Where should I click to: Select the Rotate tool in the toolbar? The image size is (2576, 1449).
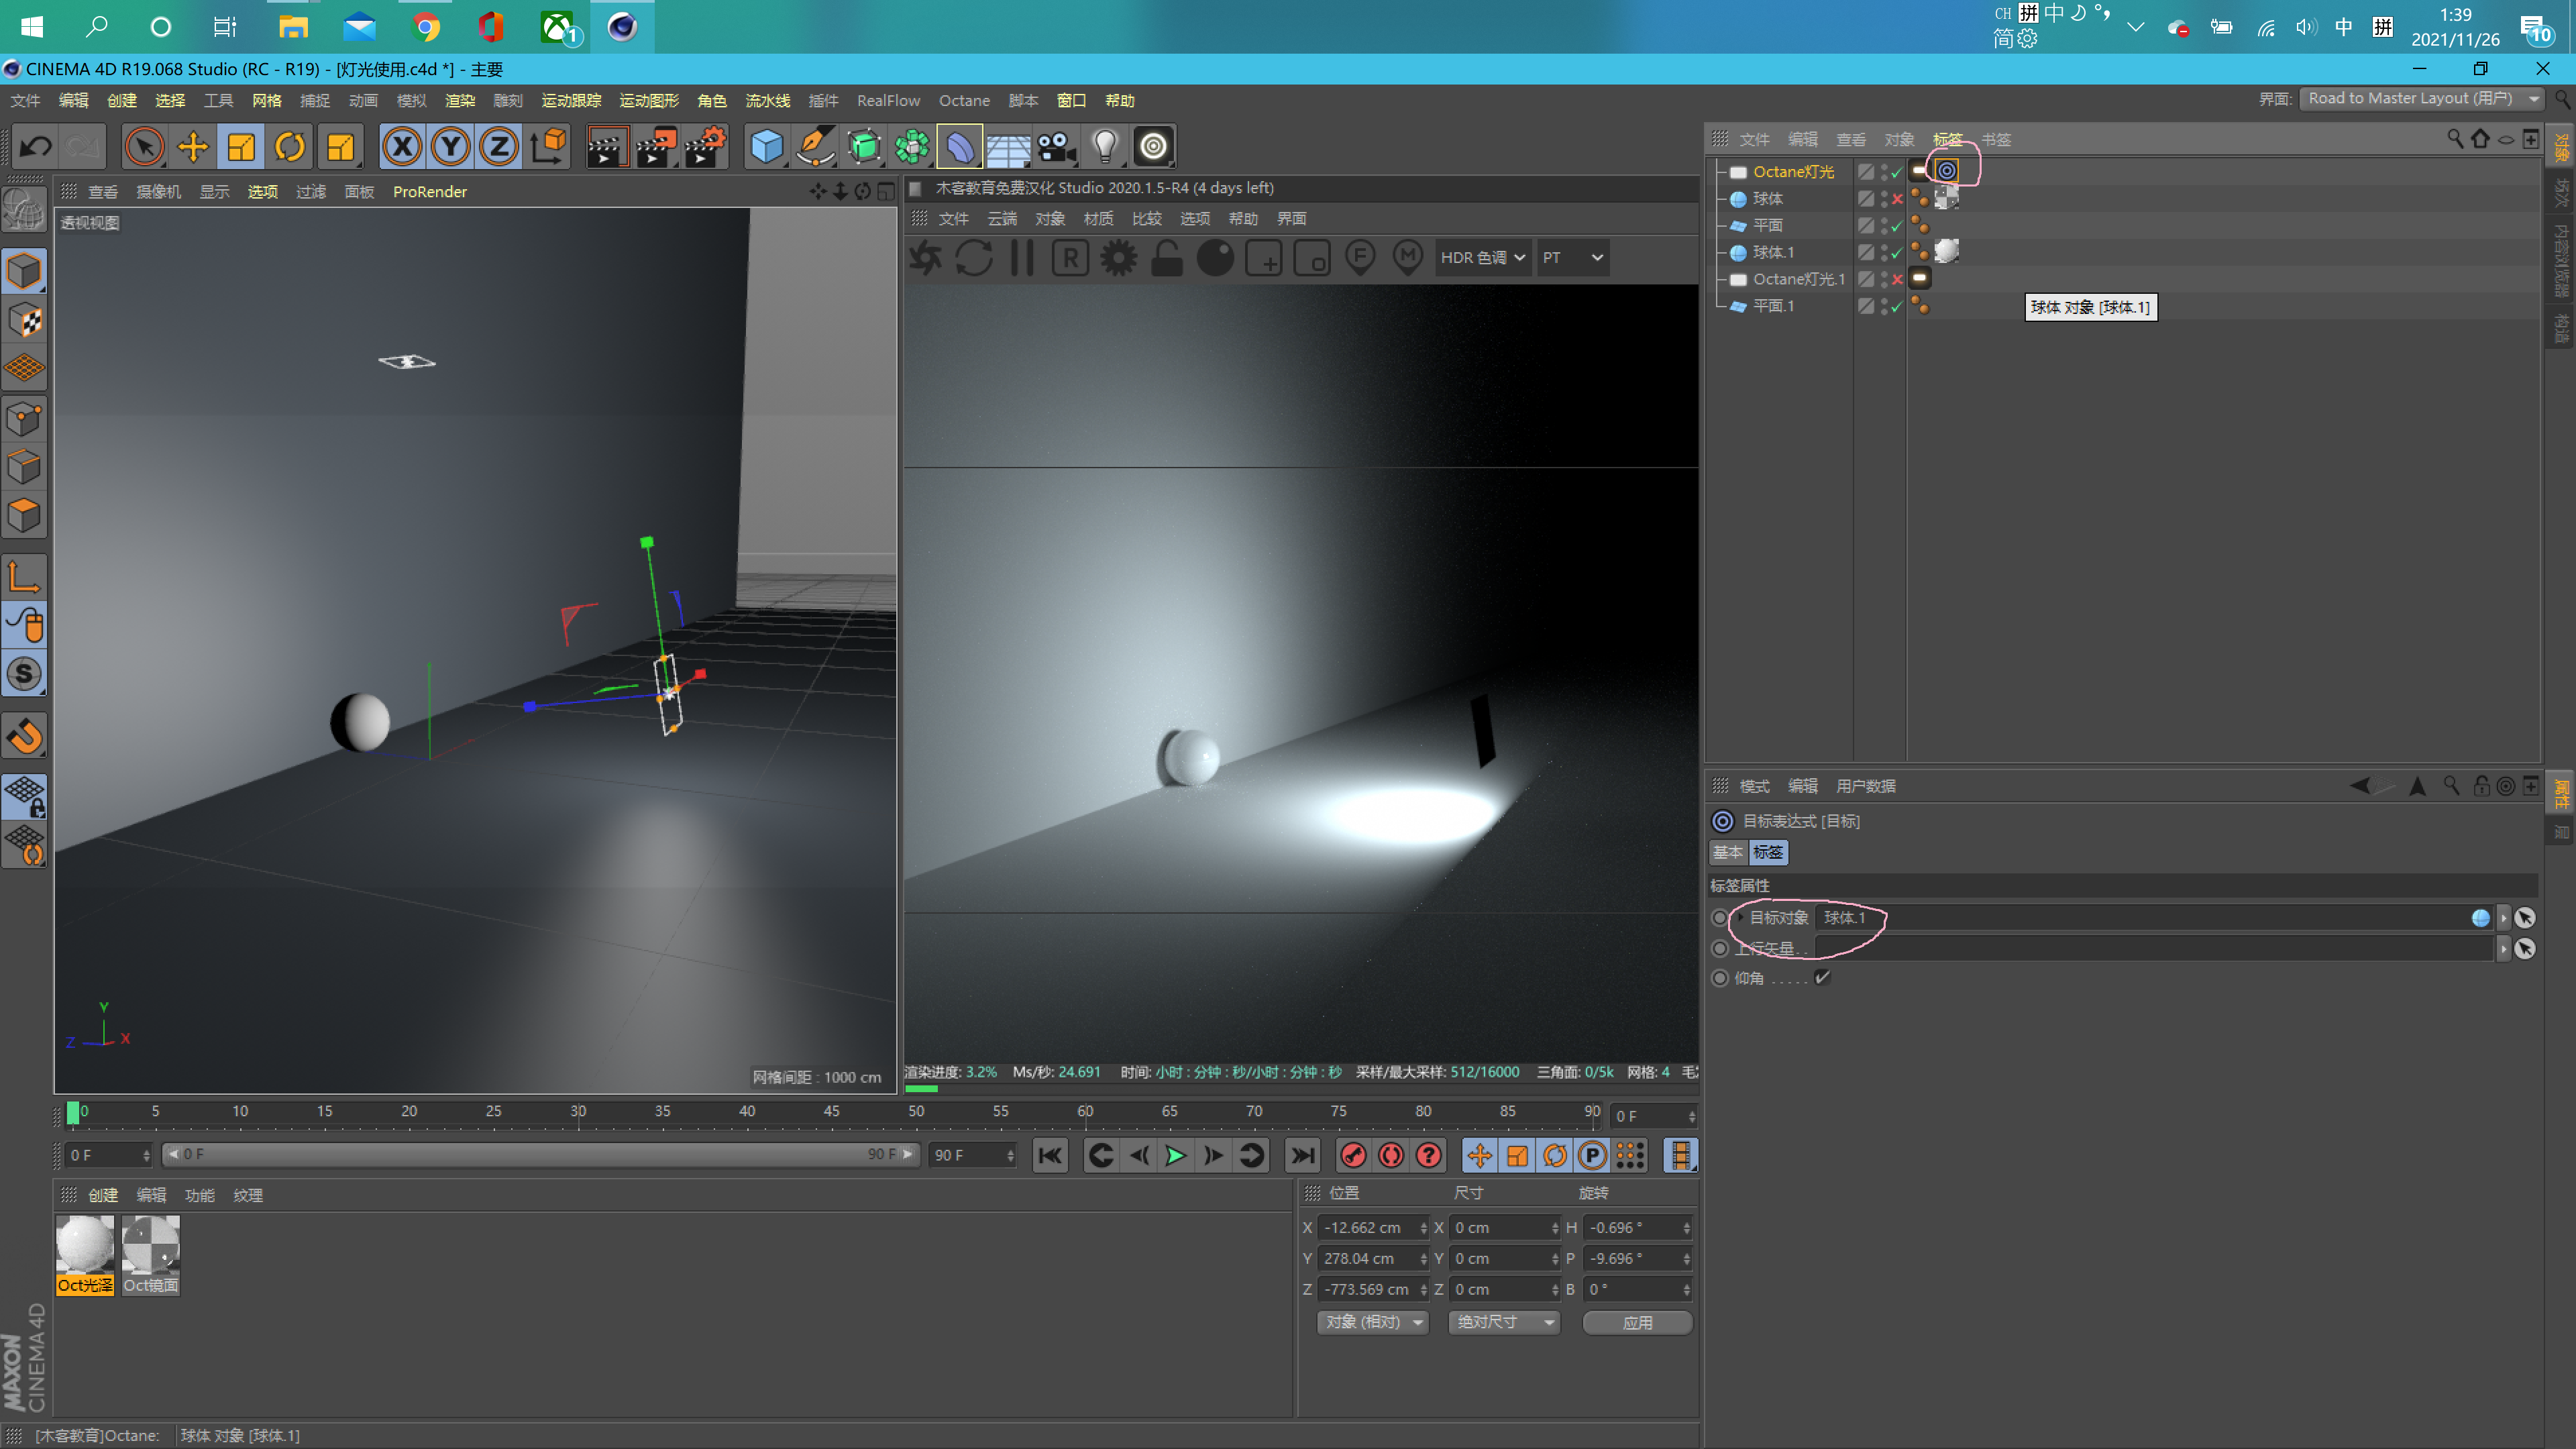pos(290,146)
